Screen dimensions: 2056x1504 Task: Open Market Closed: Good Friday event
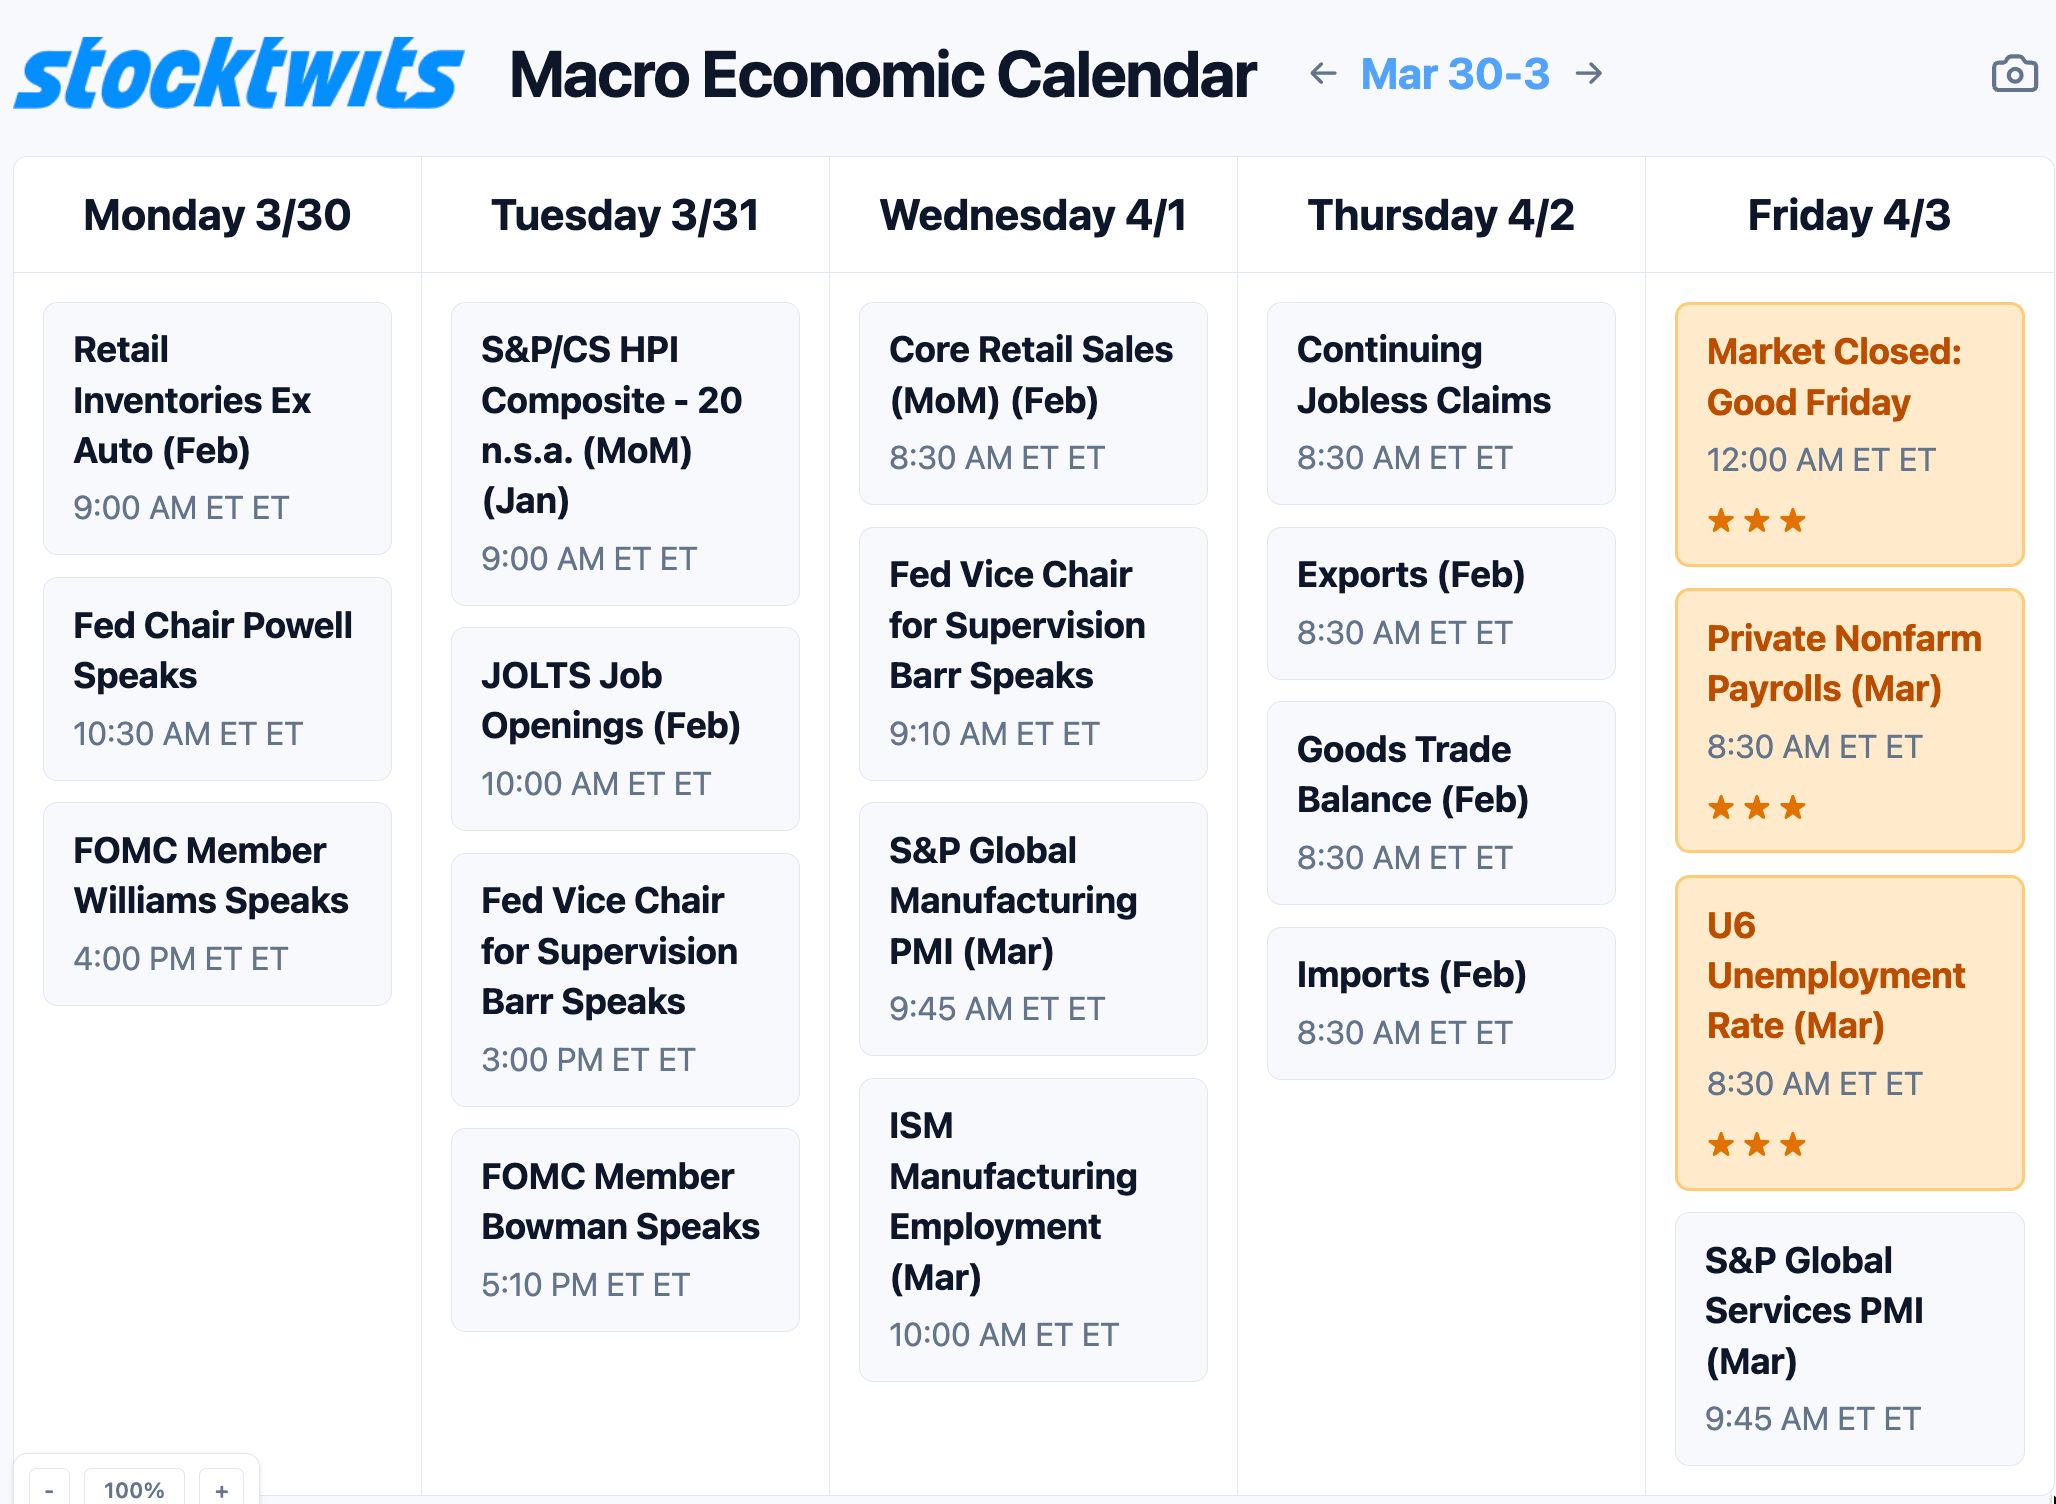[1849, 434]
